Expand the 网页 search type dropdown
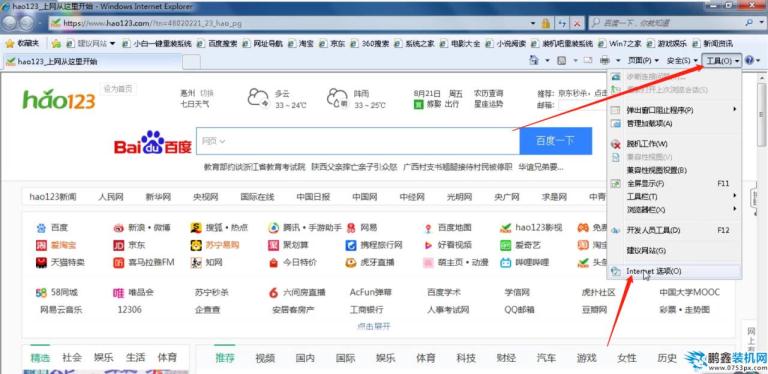768x374 pixels. pos(213,141)
